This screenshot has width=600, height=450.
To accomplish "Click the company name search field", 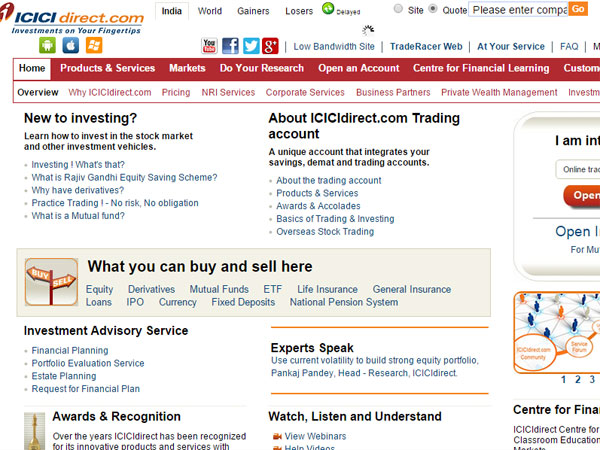I will [518, 10].
